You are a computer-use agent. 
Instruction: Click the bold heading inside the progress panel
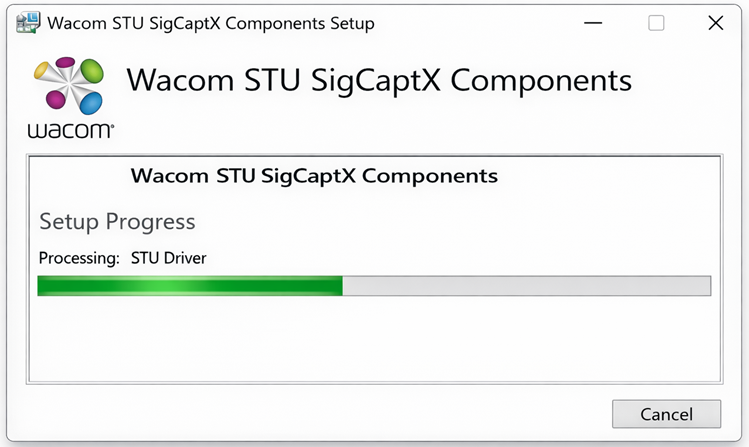coord(314,176)
